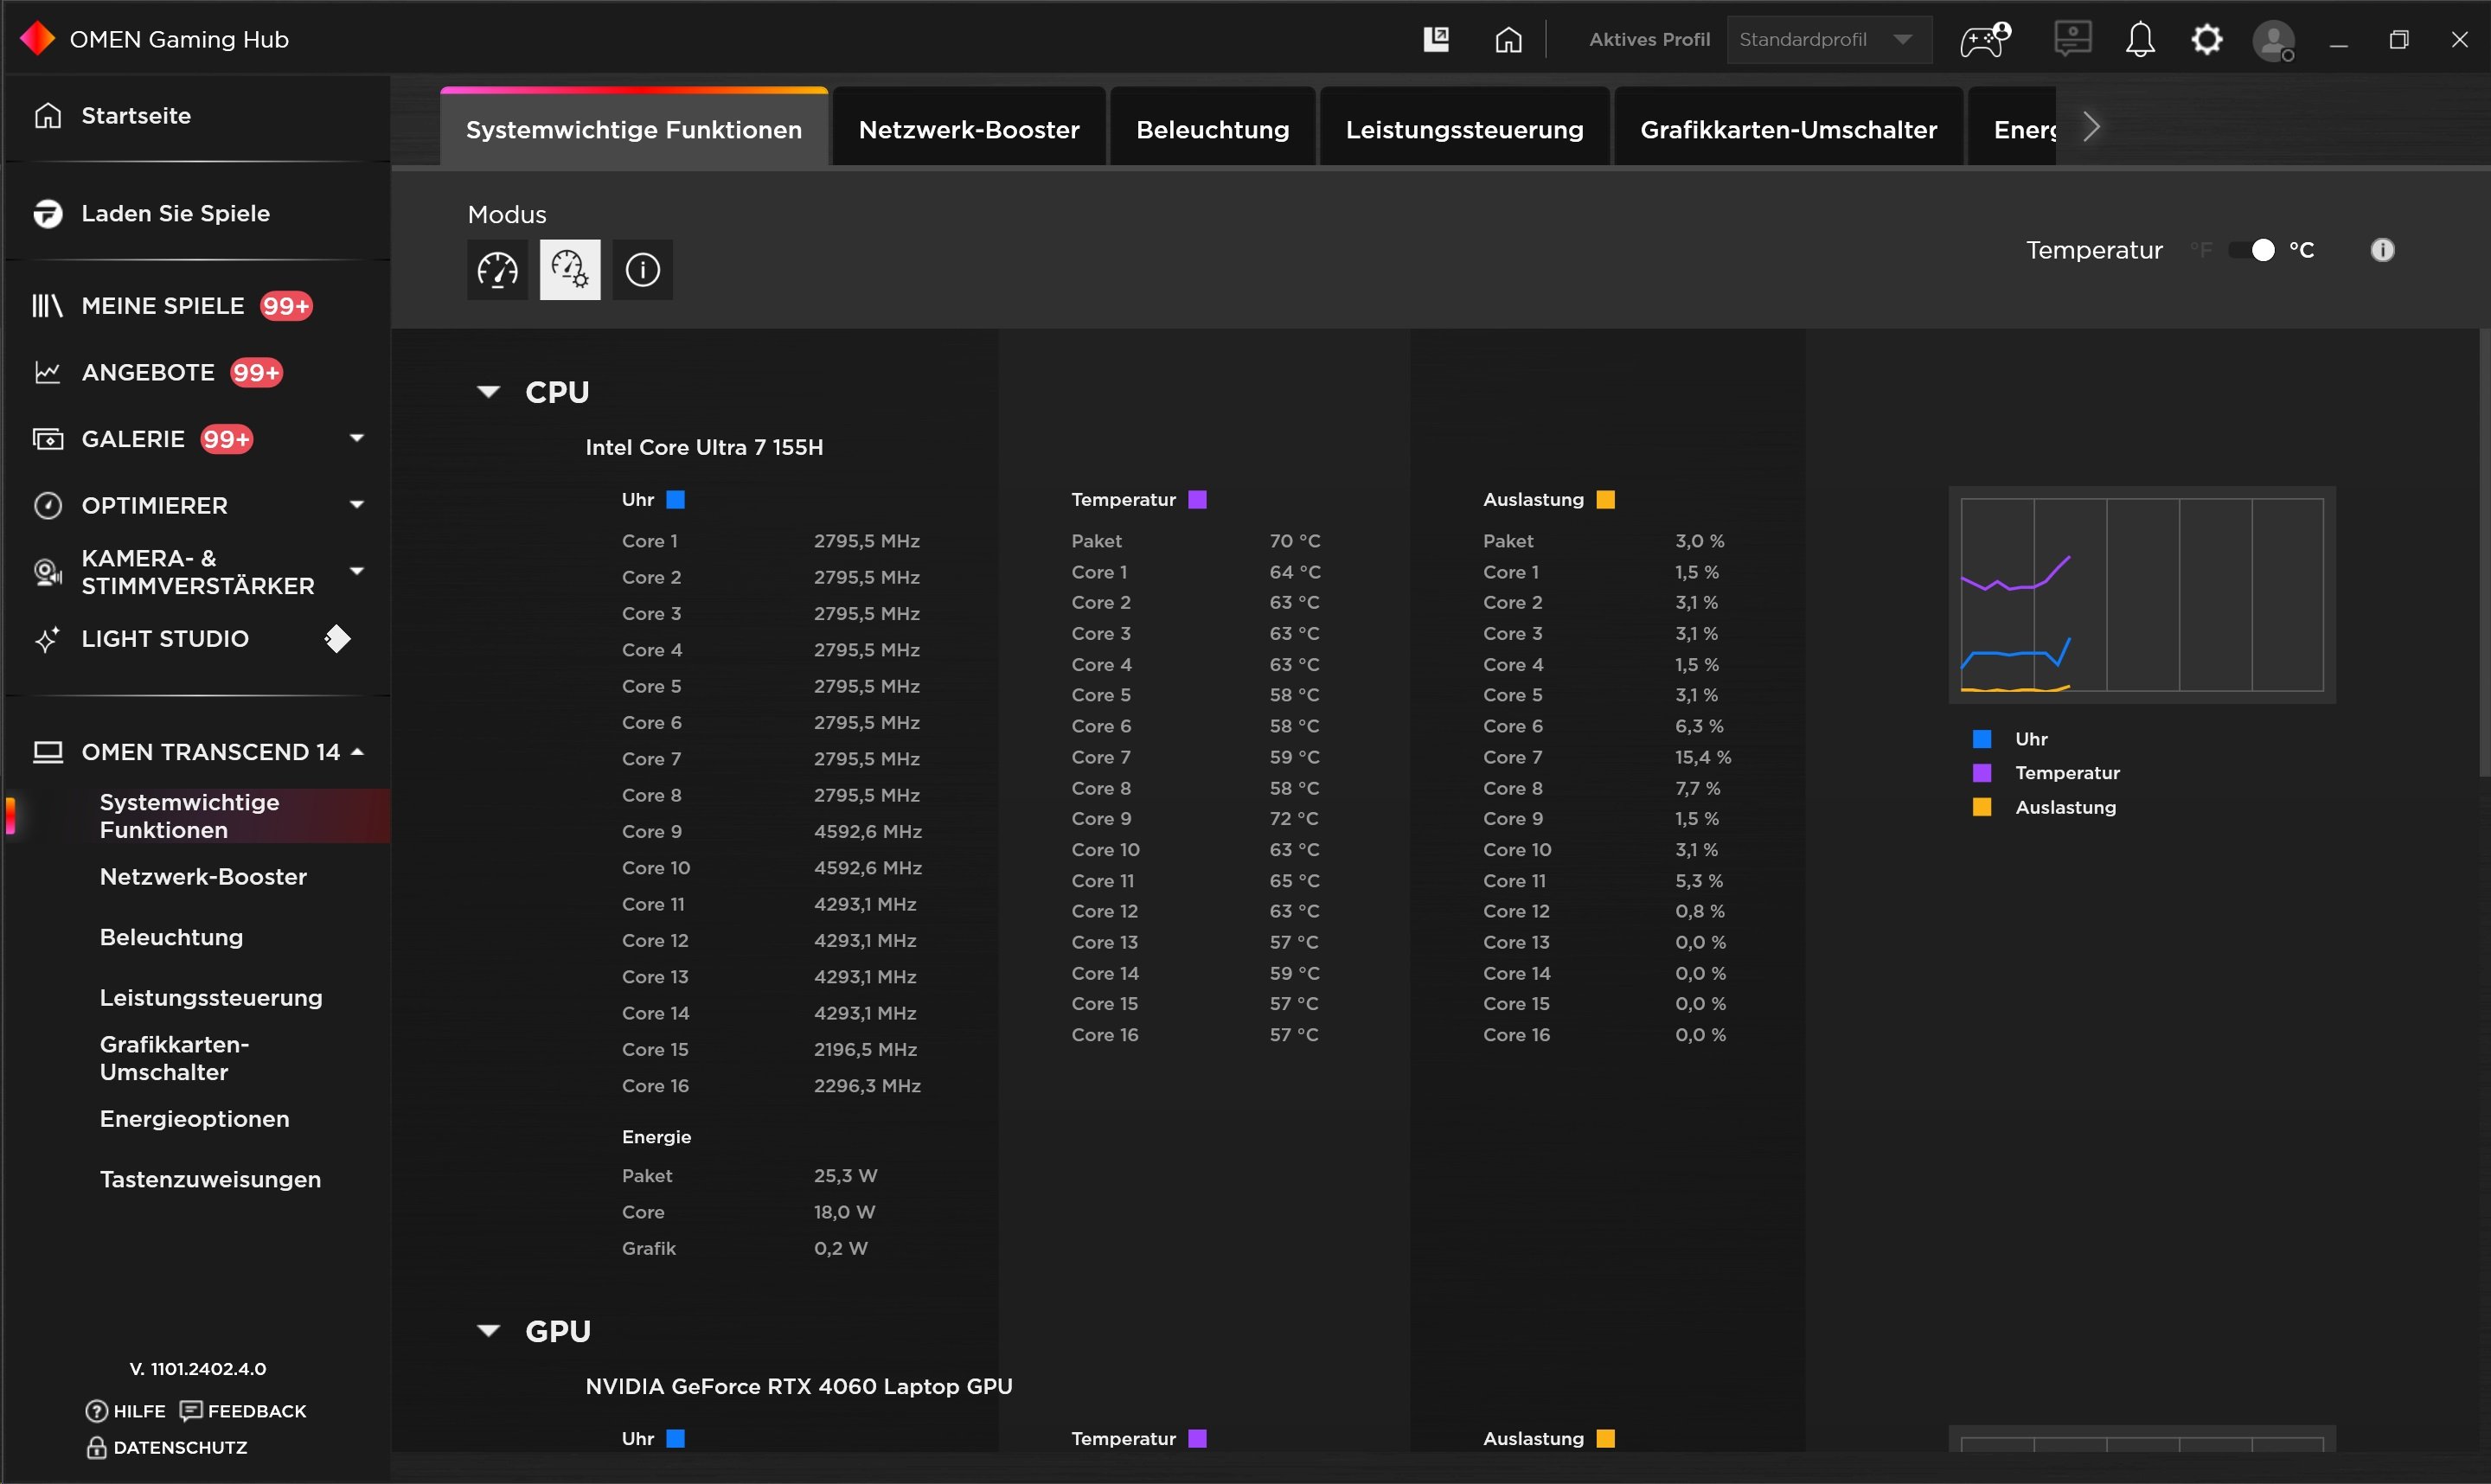Screen dimensions: 2491x1484
Task: Click the HILFE link
Action: click(138, 1410)
